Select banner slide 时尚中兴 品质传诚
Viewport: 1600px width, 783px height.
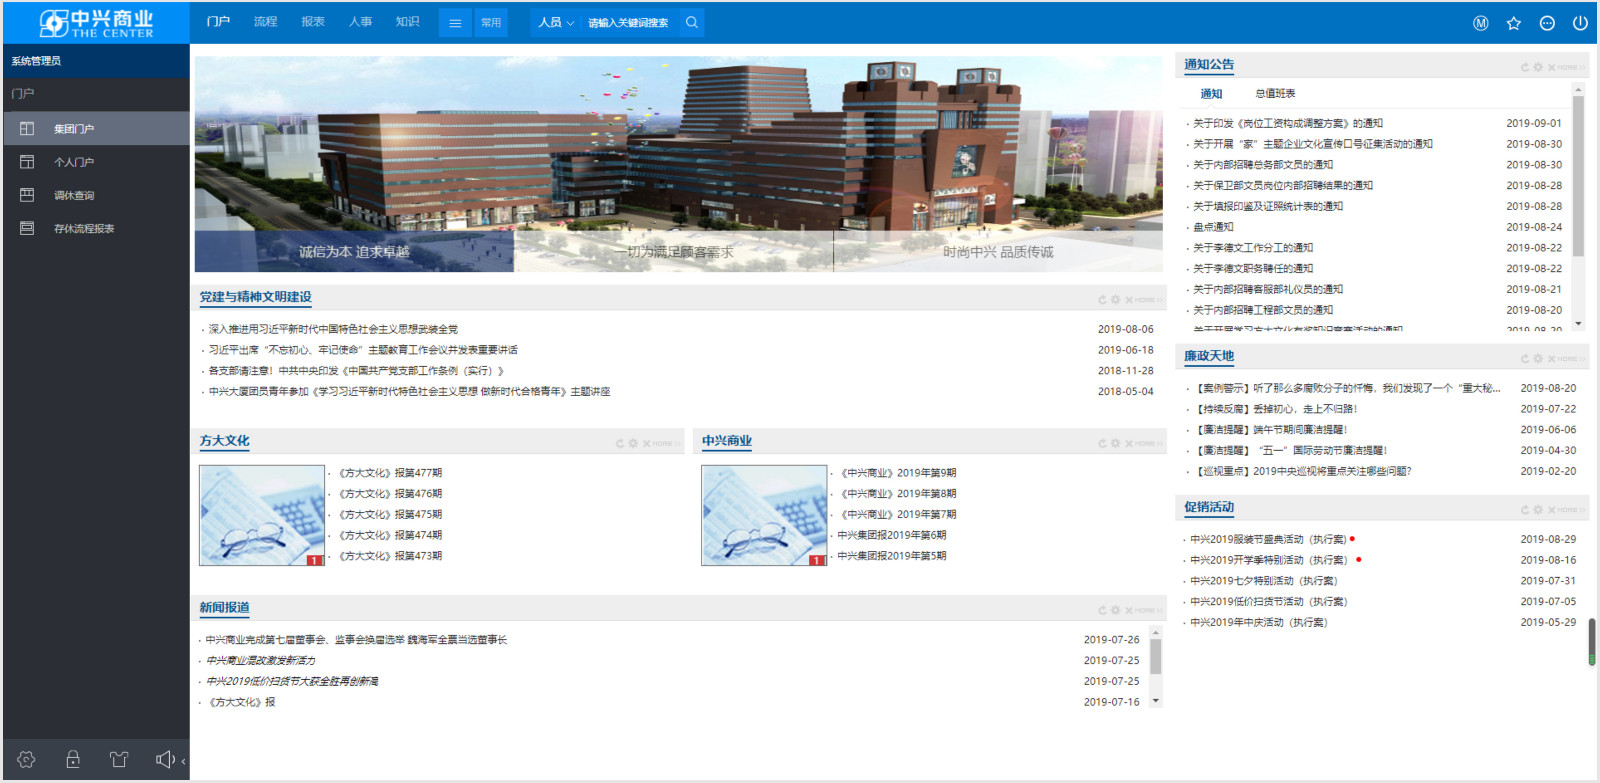tap(998, 252)
